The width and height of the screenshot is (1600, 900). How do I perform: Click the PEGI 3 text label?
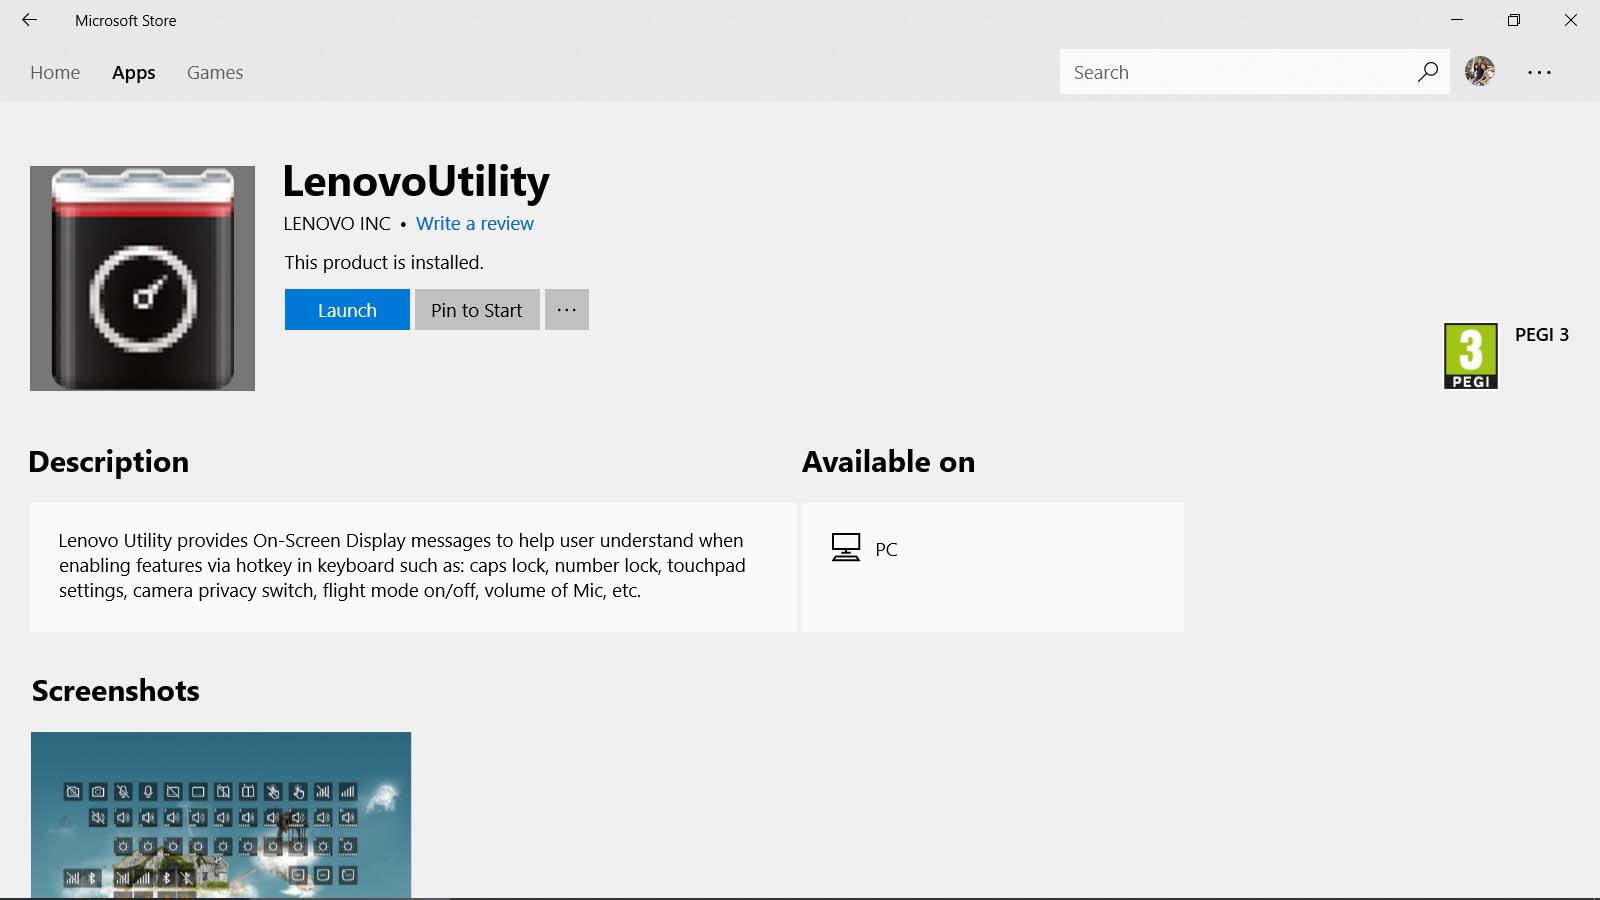pyautogui.click(x=1542, y=335)
